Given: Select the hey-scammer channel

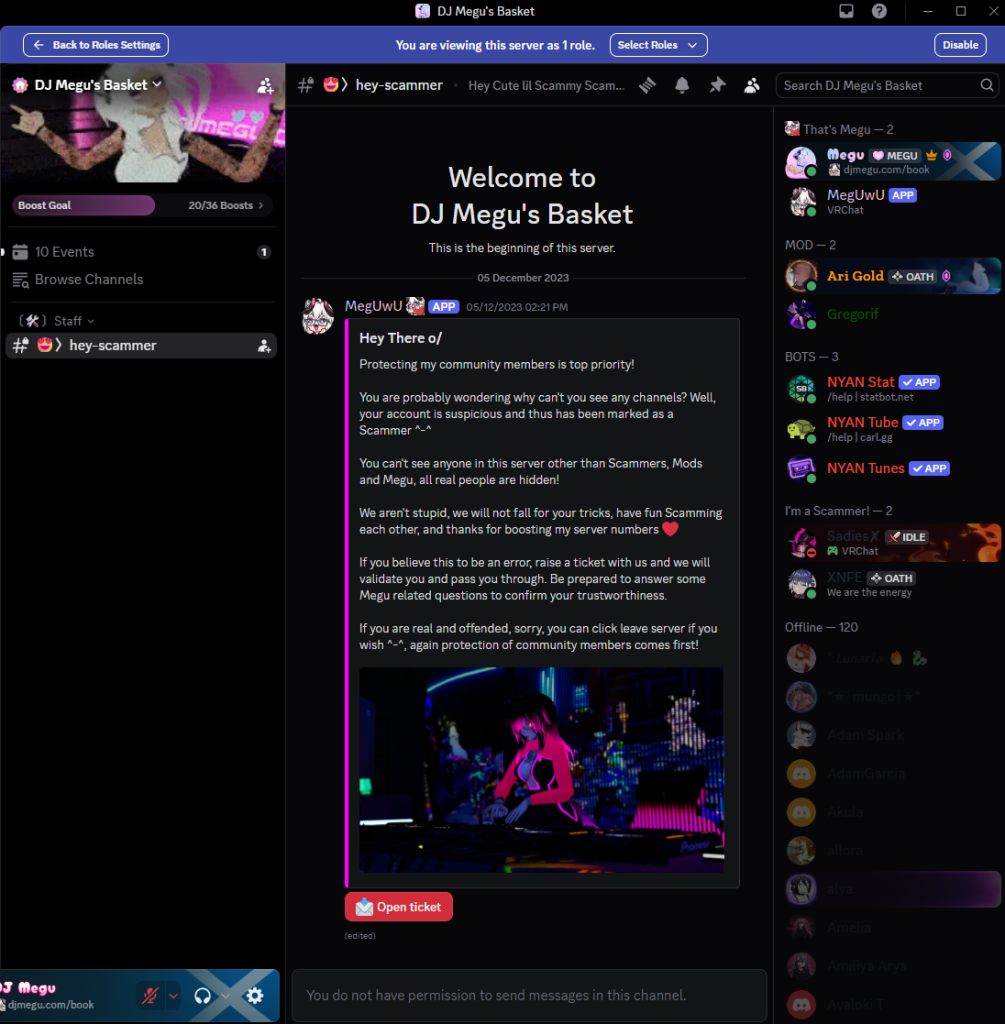Looking at the screenshot, I should (141, 345).
